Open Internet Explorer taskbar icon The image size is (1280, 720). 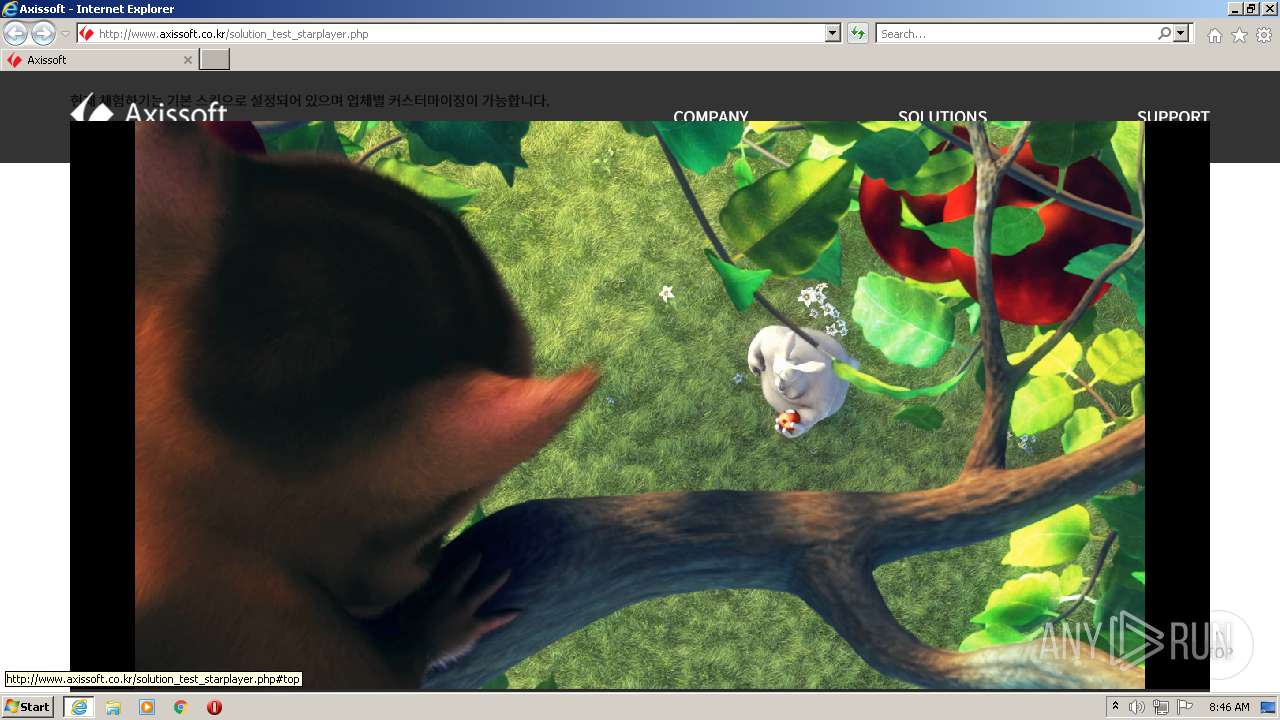pos(79,707)
